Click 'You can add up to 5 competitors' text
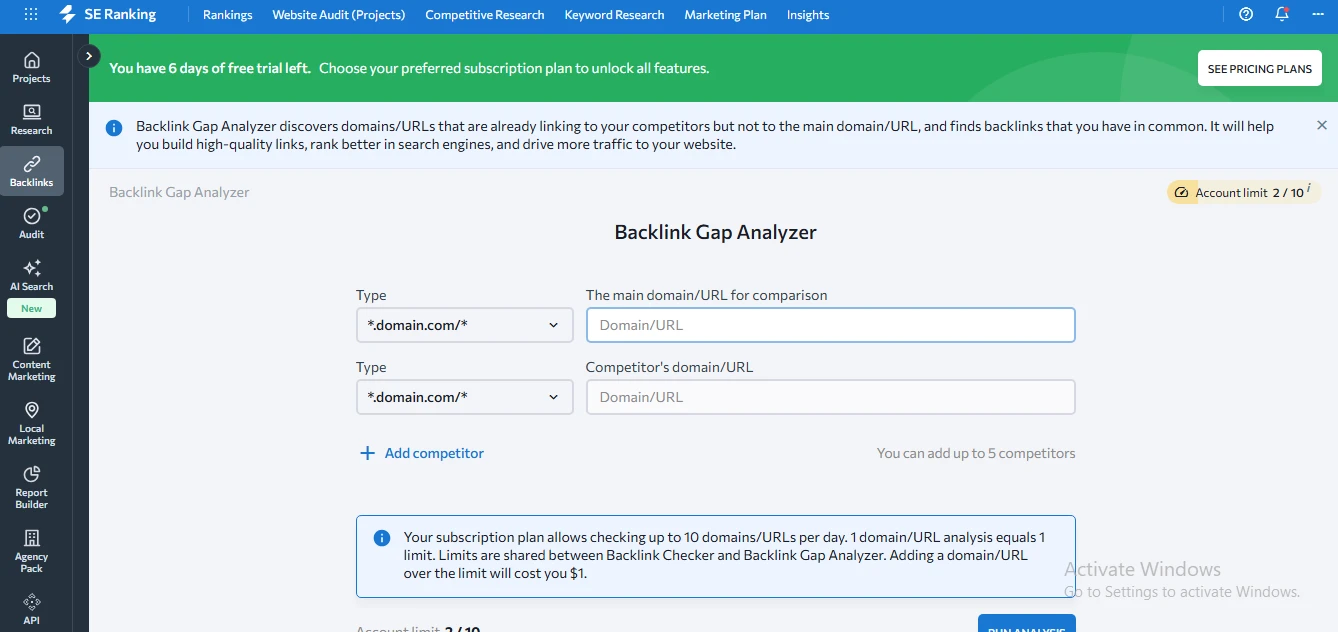This screenshot has width=1338, height=632. pos(976,453)
